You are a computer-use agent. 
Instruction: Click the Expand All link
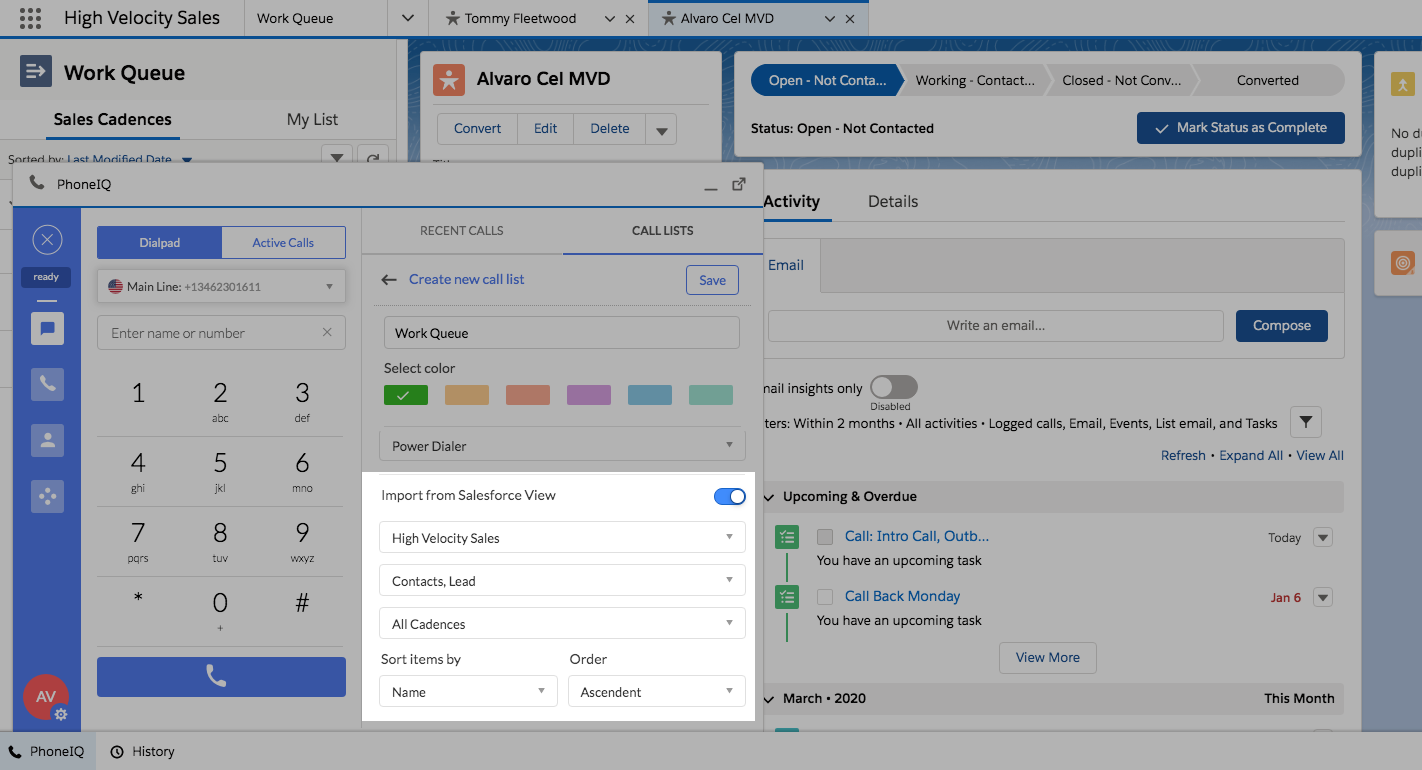1251,455
